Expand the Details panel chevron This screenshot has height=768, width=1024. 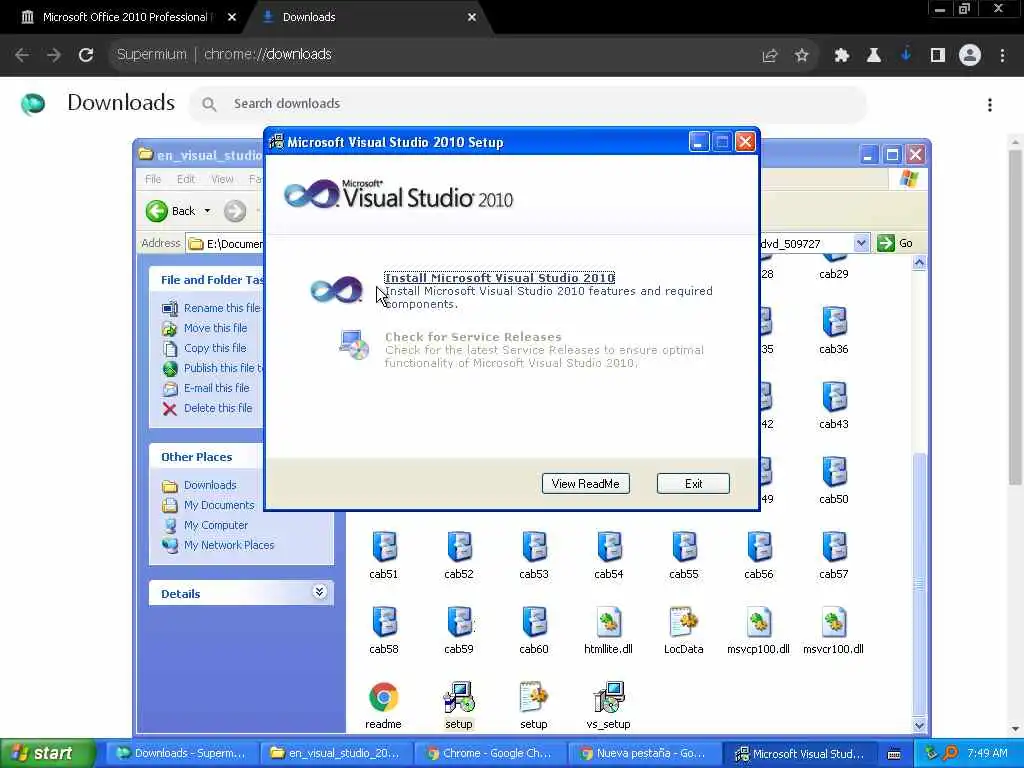(x=319, y=592)
